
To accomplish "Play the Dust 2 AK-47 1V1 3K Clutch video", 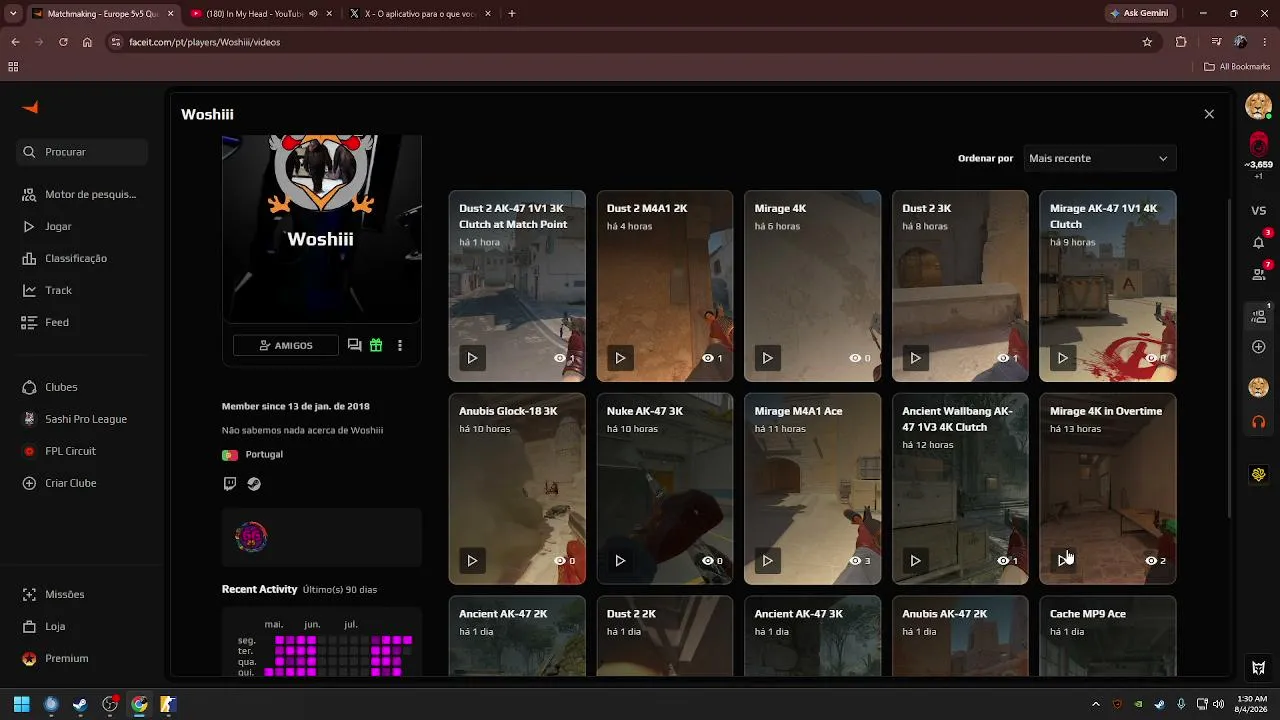I will tap(472, 358).
